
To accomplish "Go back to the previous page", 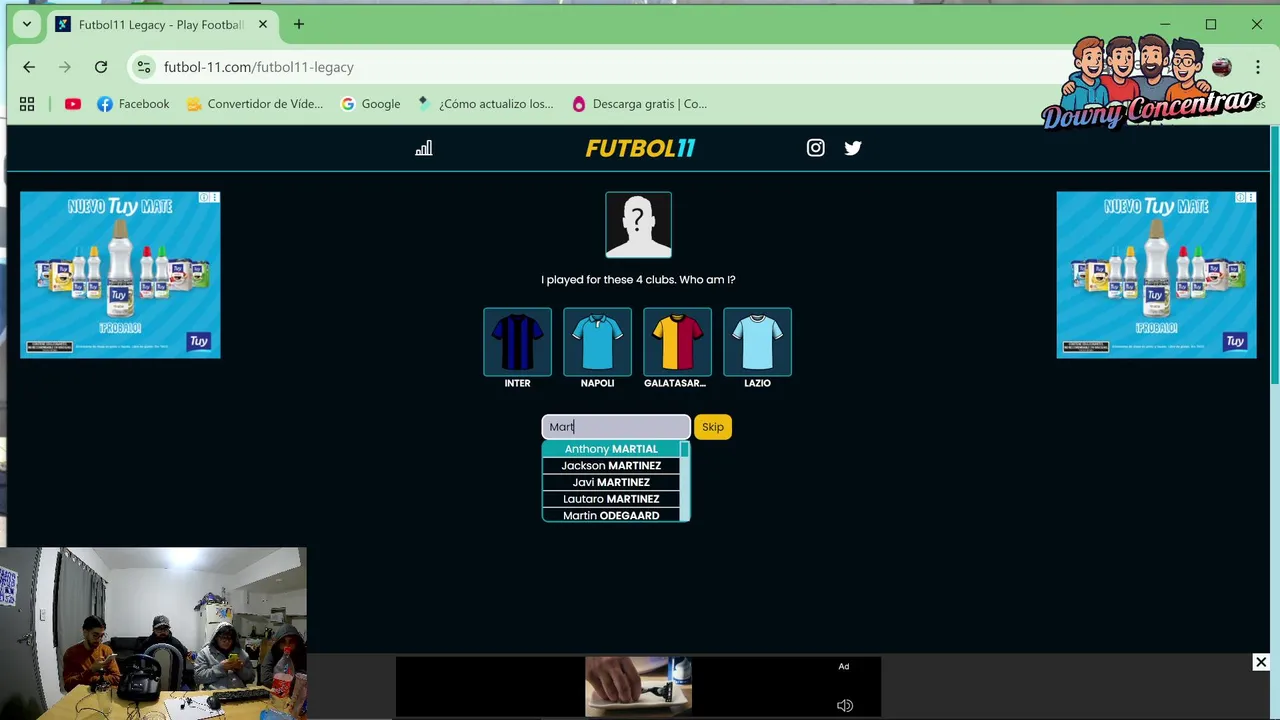I will [x=29, y=67].
